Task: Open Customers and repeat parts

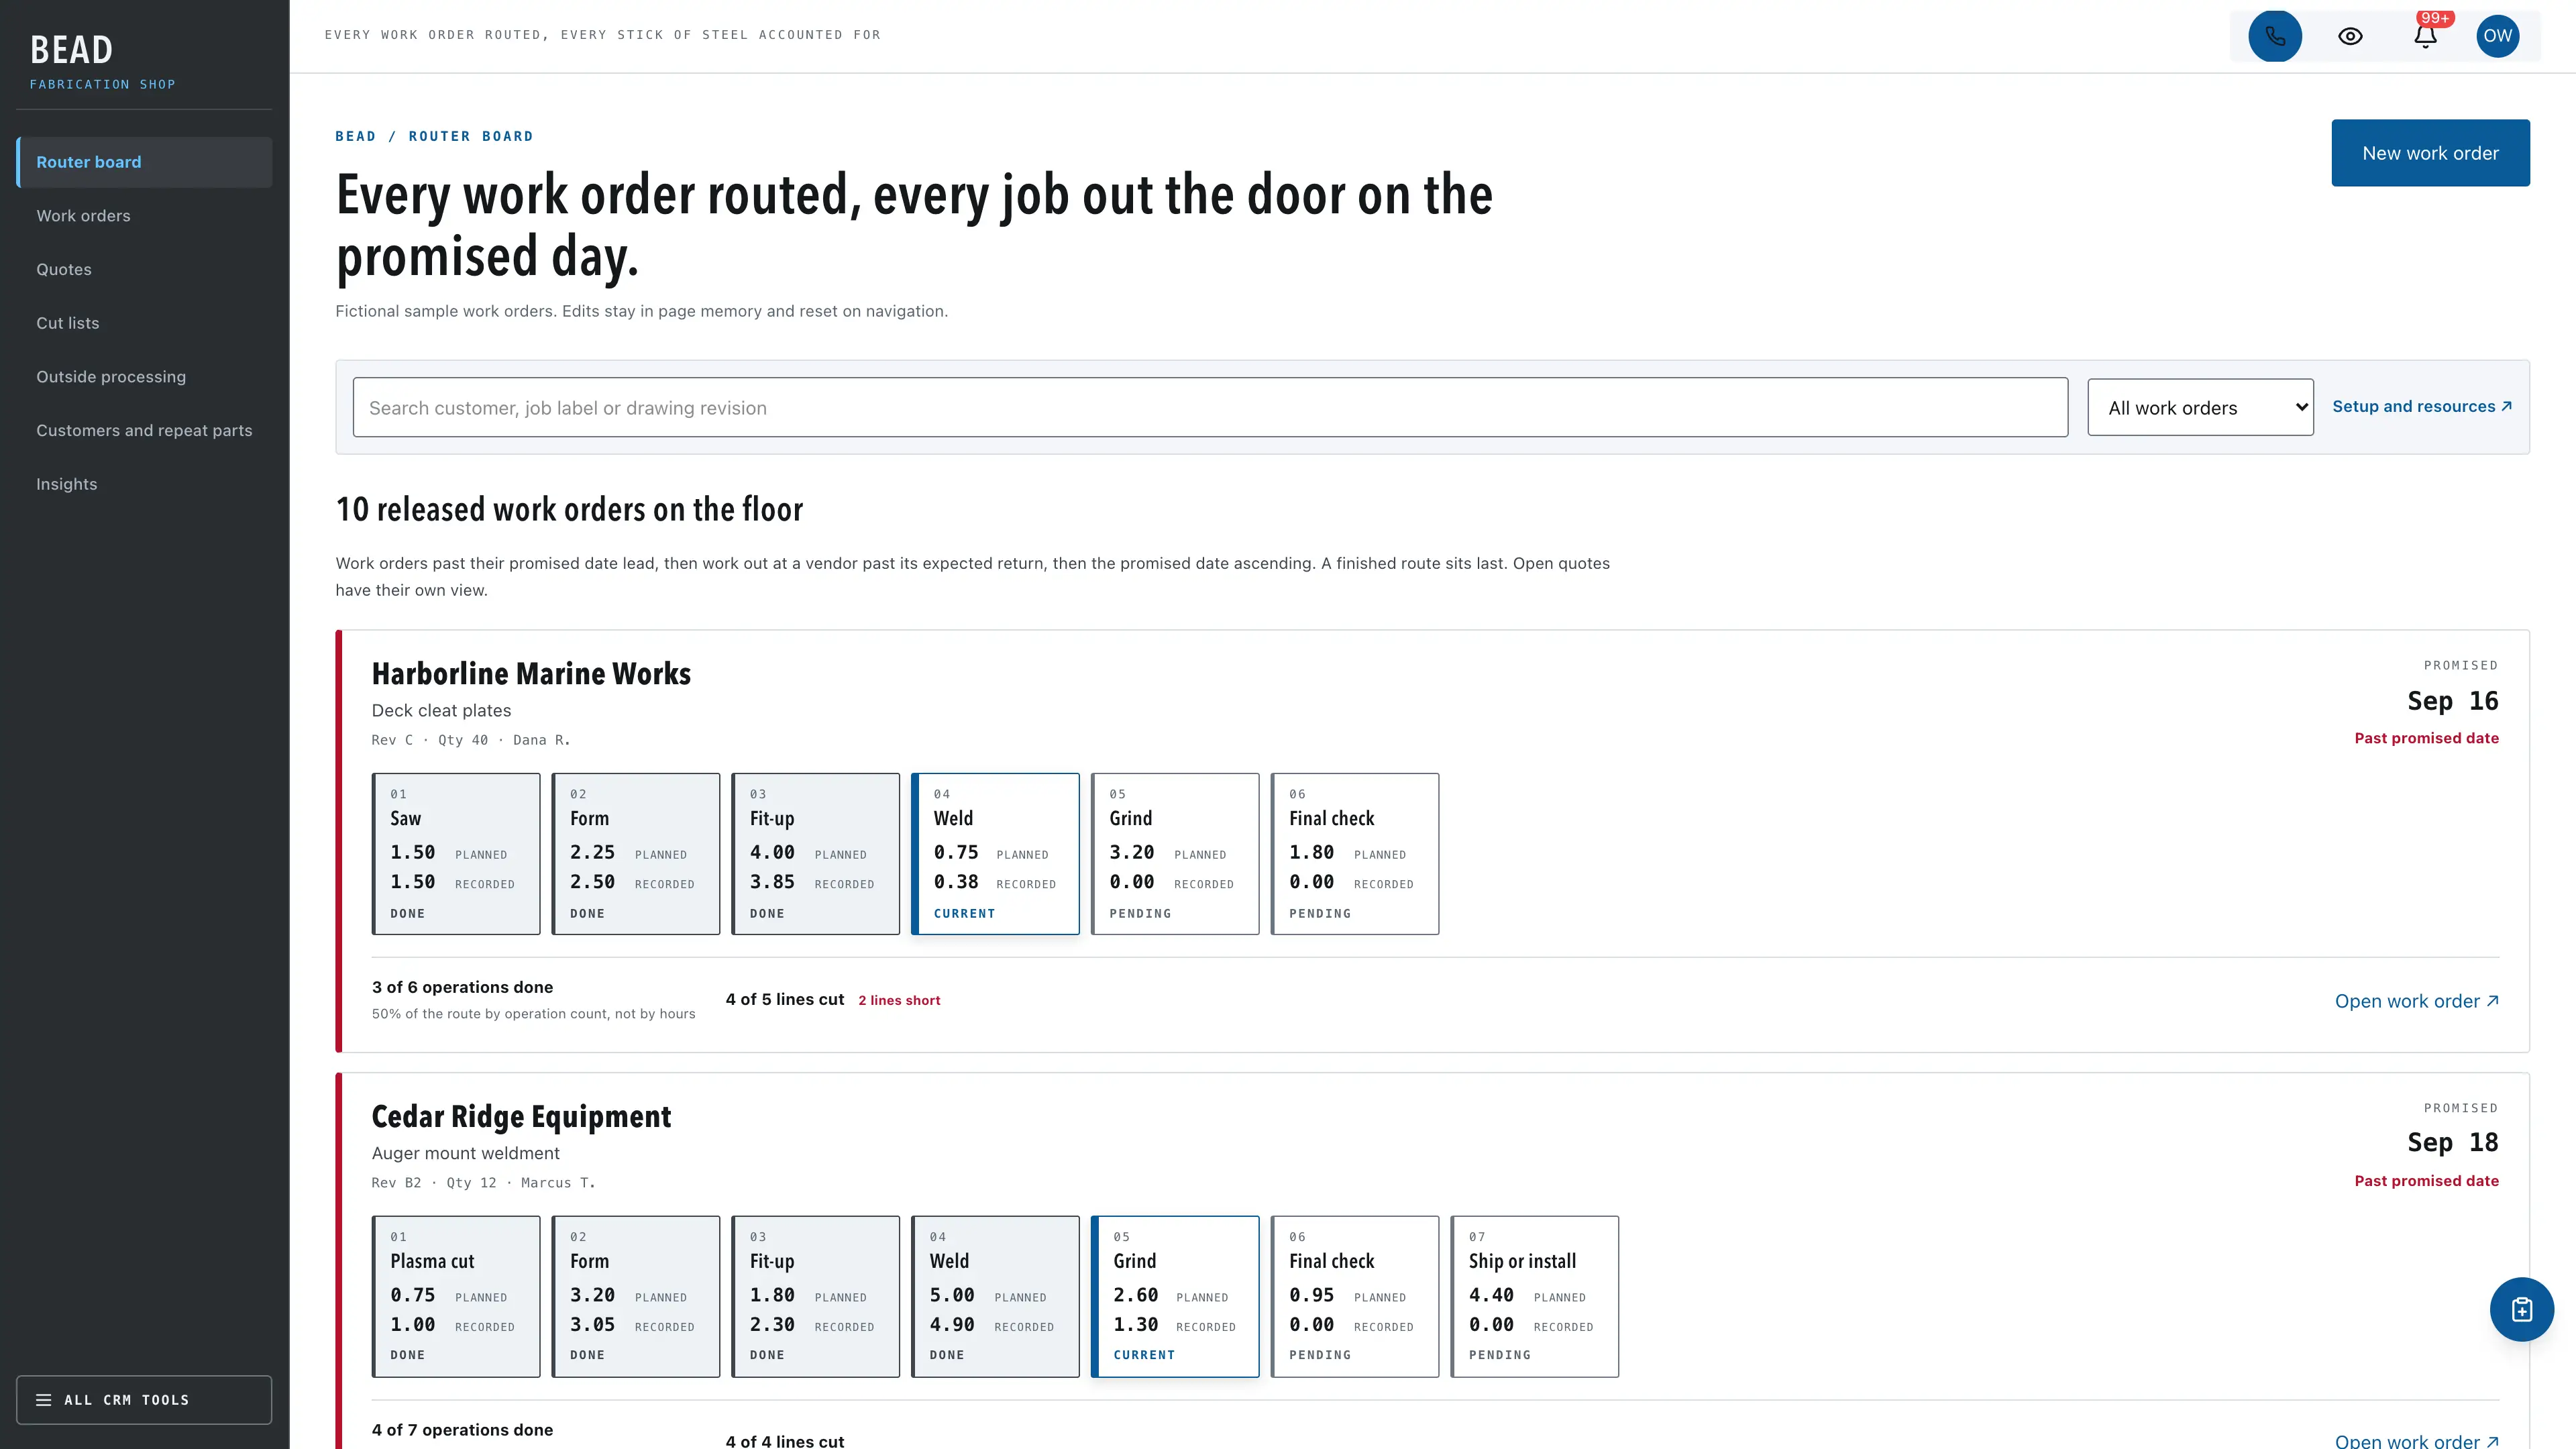Action: [144, 430]
